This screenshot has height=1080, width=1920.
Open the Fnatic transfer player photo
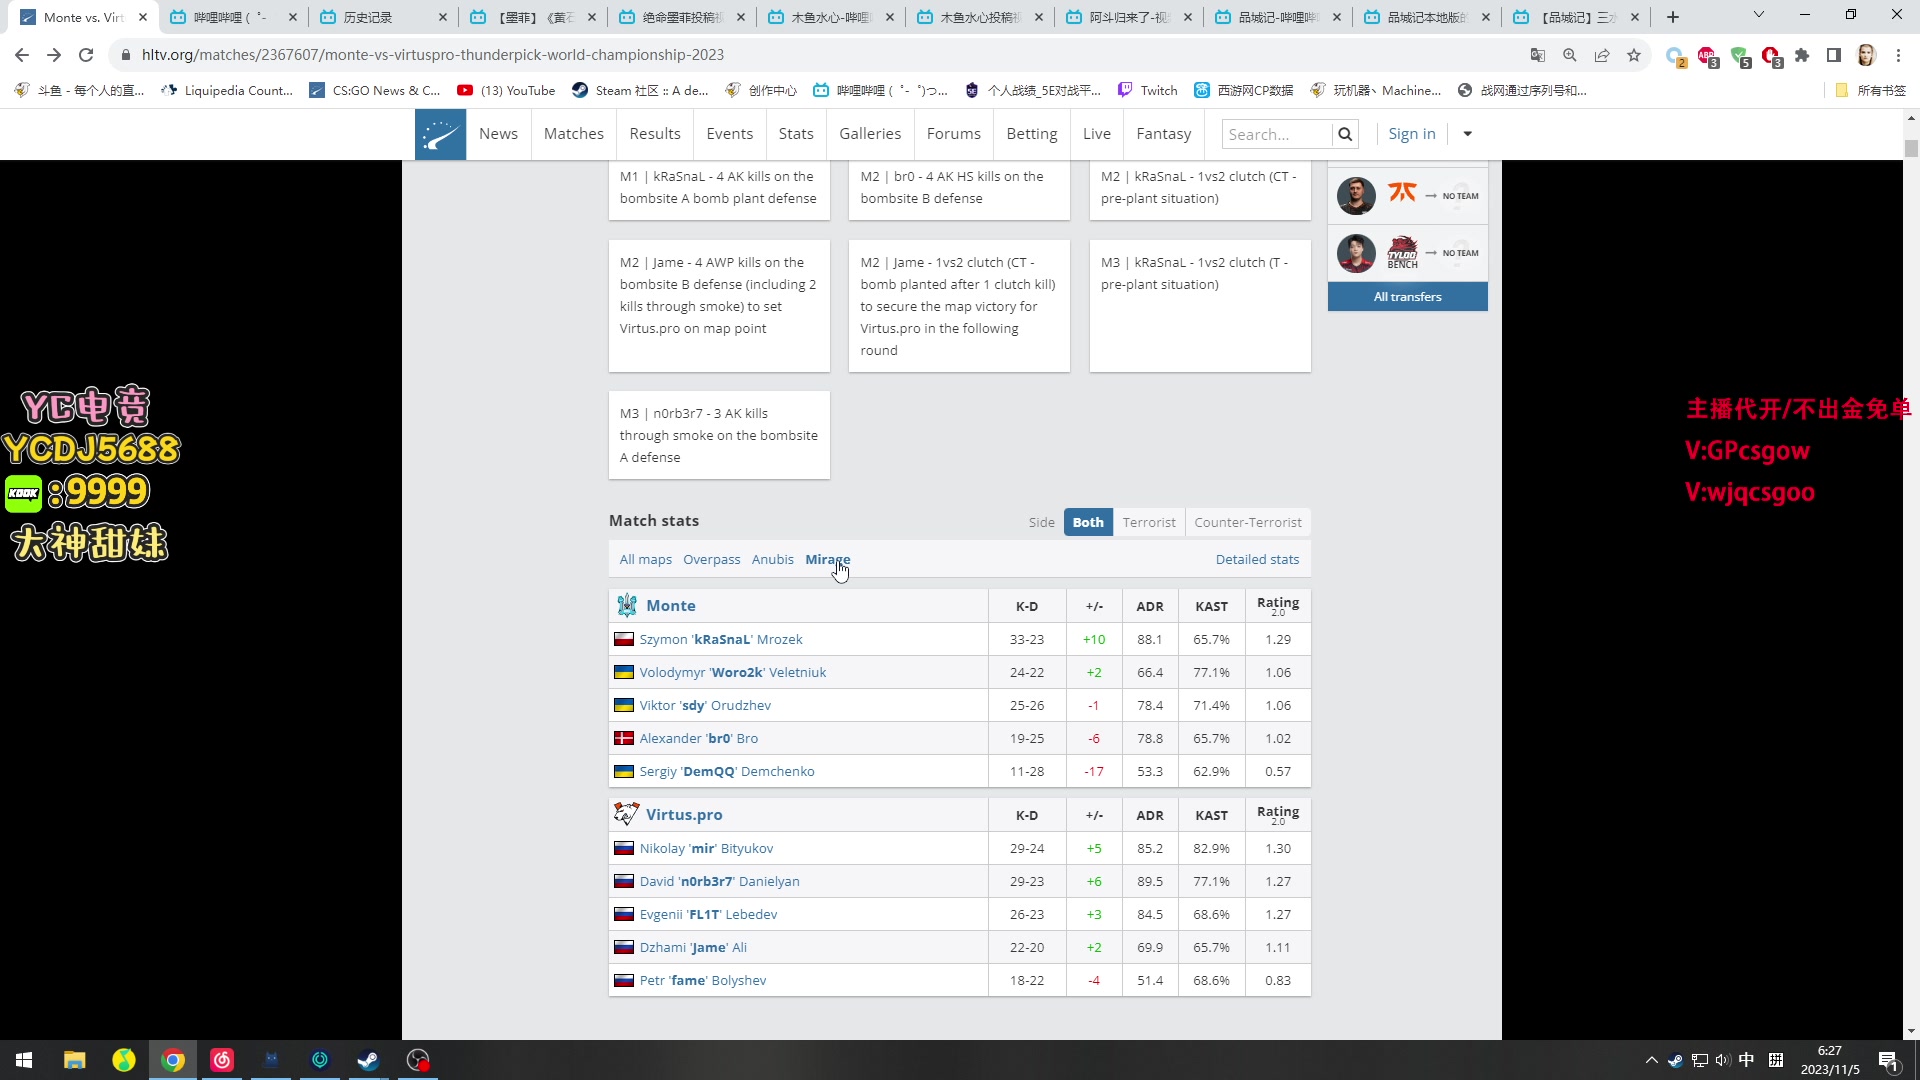[1356, 196]
